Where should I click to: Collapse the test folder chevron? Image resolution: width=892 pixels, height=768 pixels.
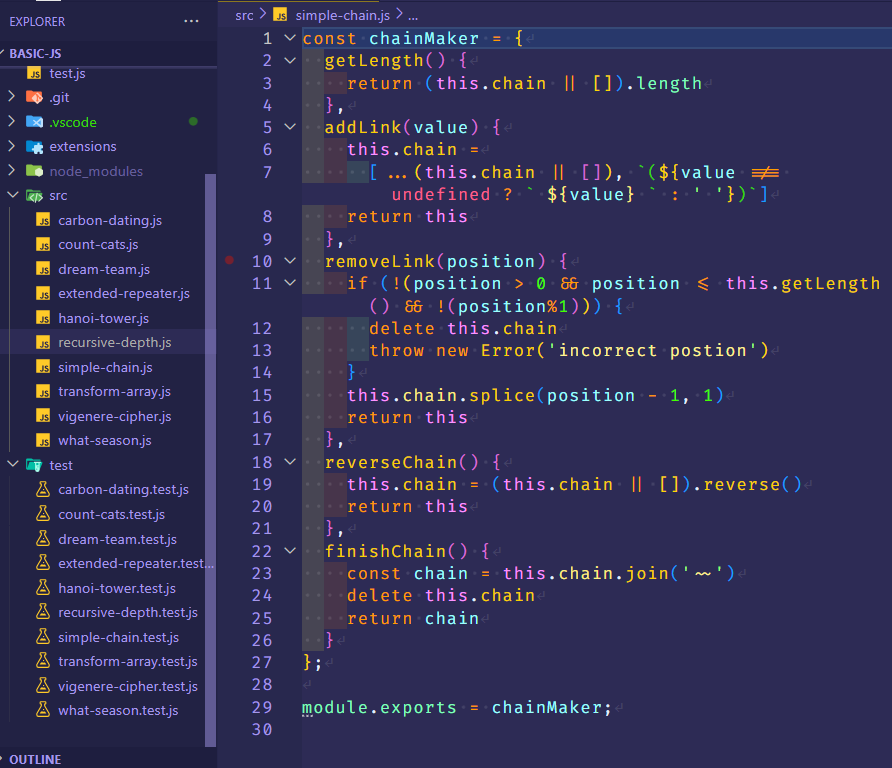tap(13, 464)
